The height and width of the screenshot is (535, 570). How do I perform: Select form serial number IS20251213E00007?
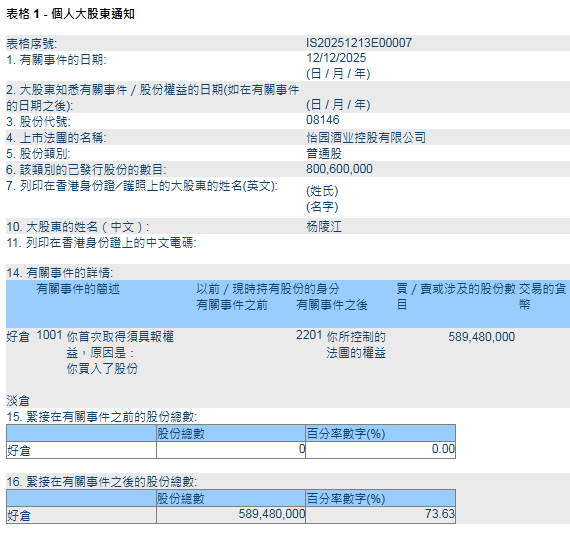pyautogui.click(x=359, y=43)
